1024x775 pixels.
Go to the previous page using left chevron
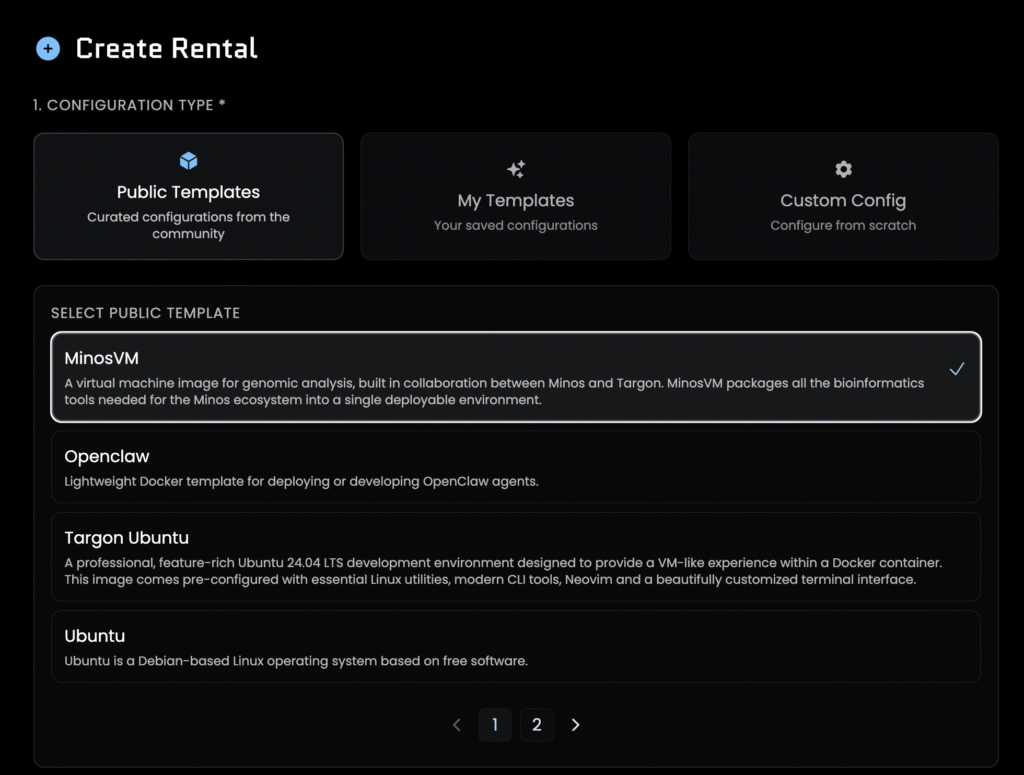point(457,725)
